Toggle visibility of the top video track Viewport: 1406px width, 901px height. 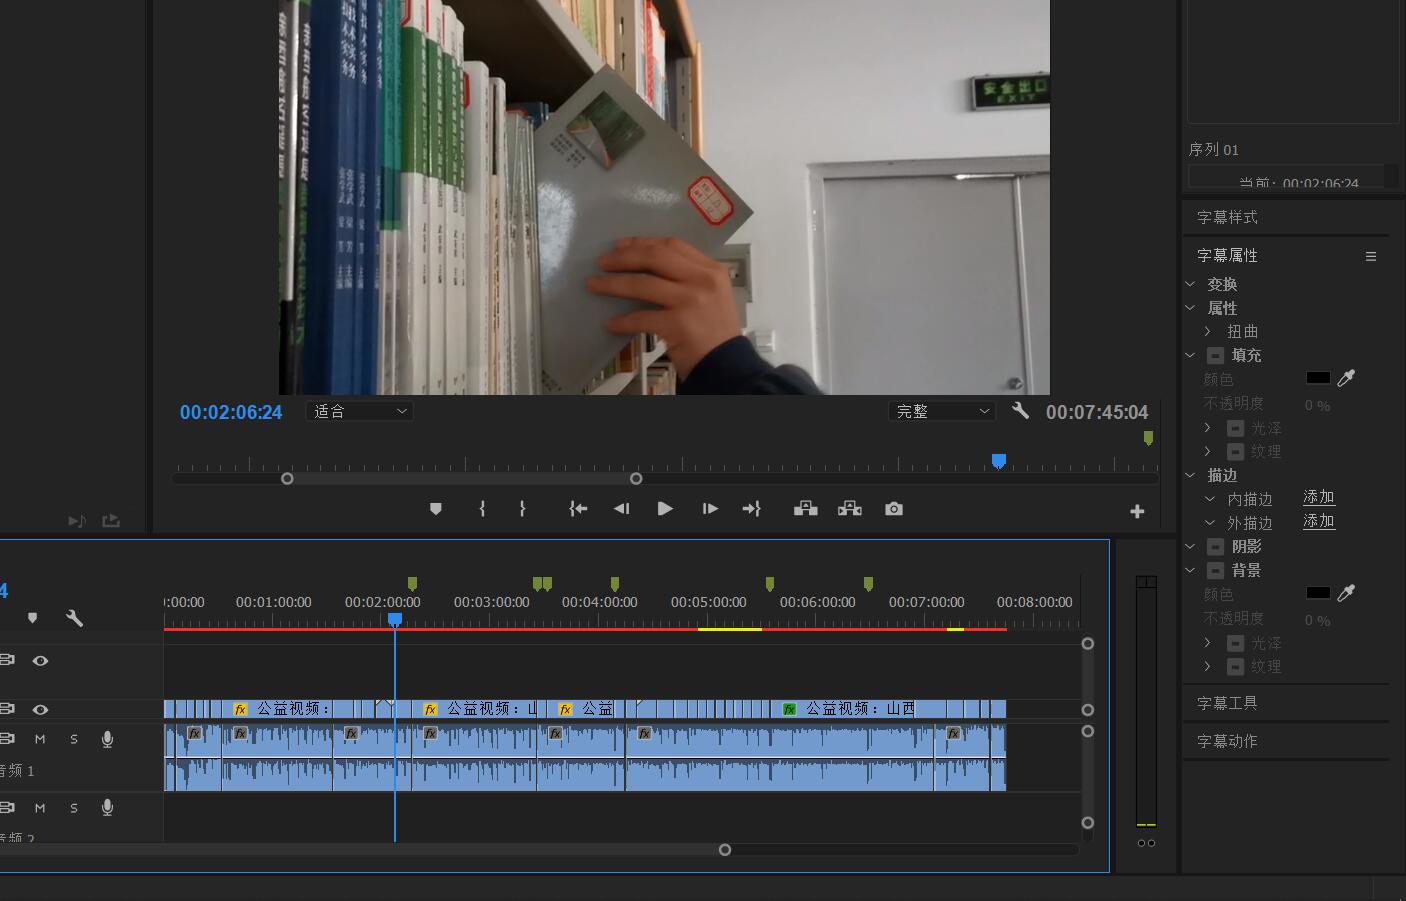tap(40, 661)
